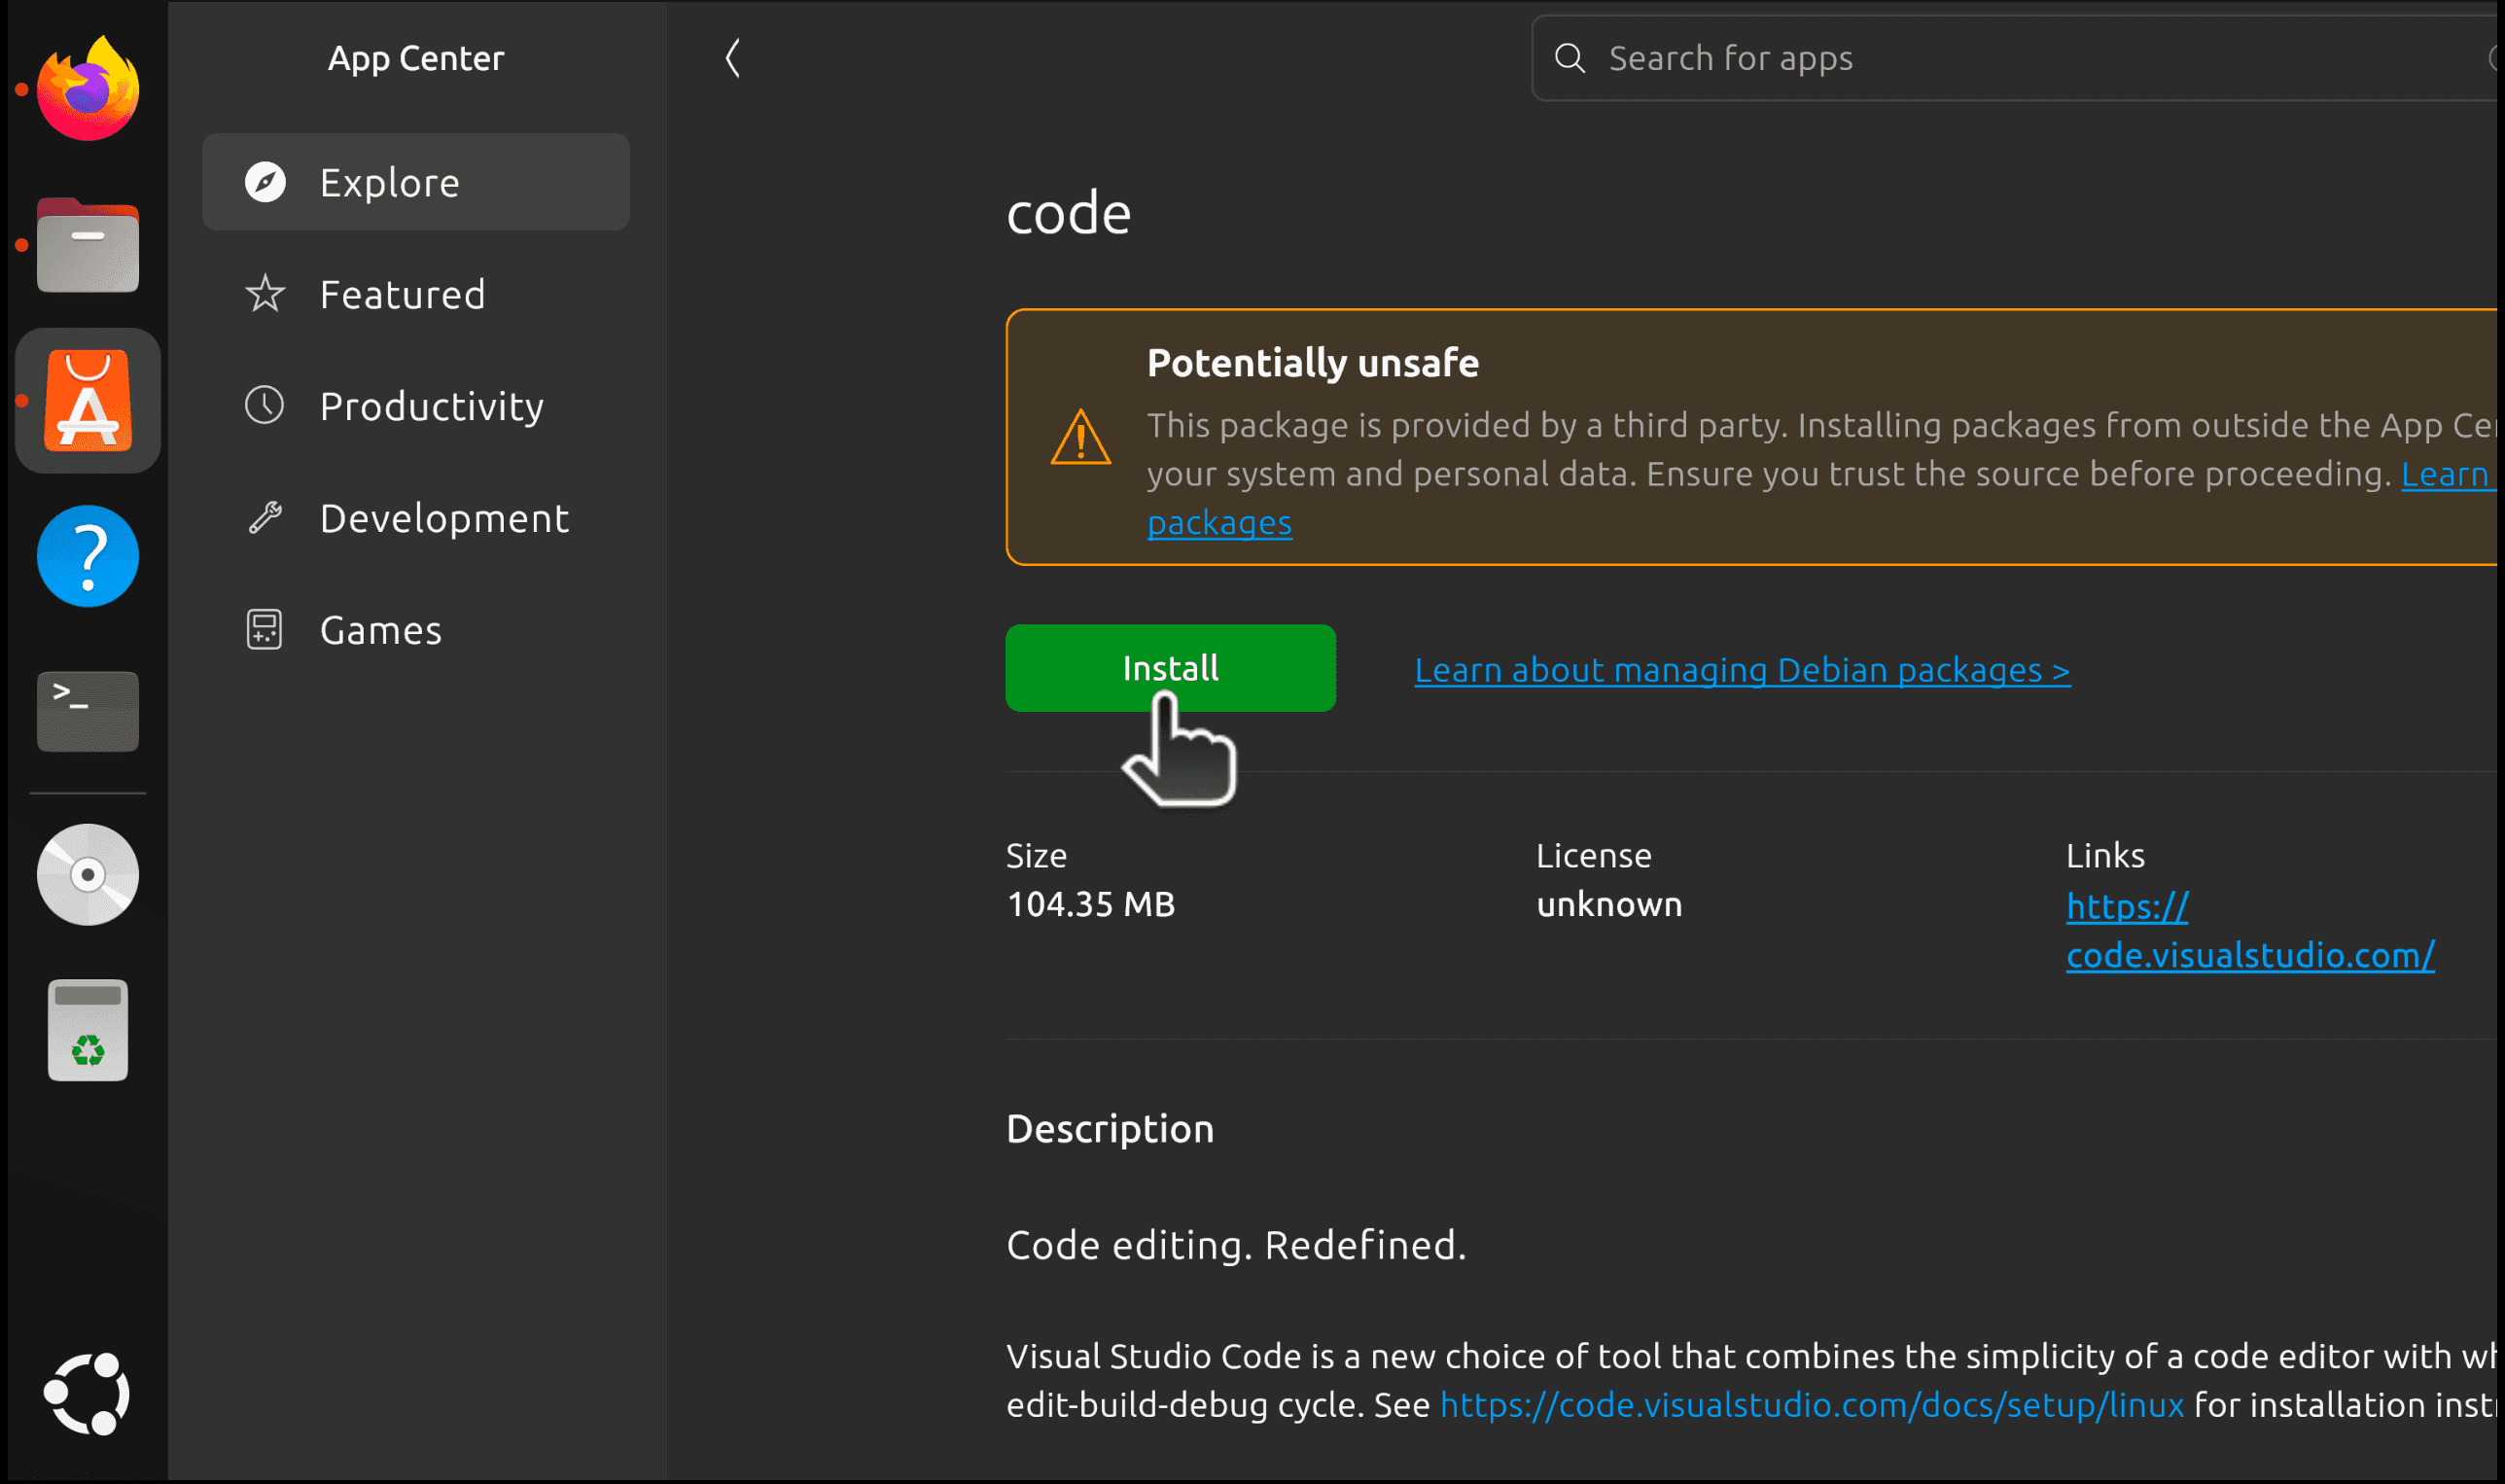Click the 'Description' heading
This screenshot has height=1484, width=2505.
pos(1110,1129)
